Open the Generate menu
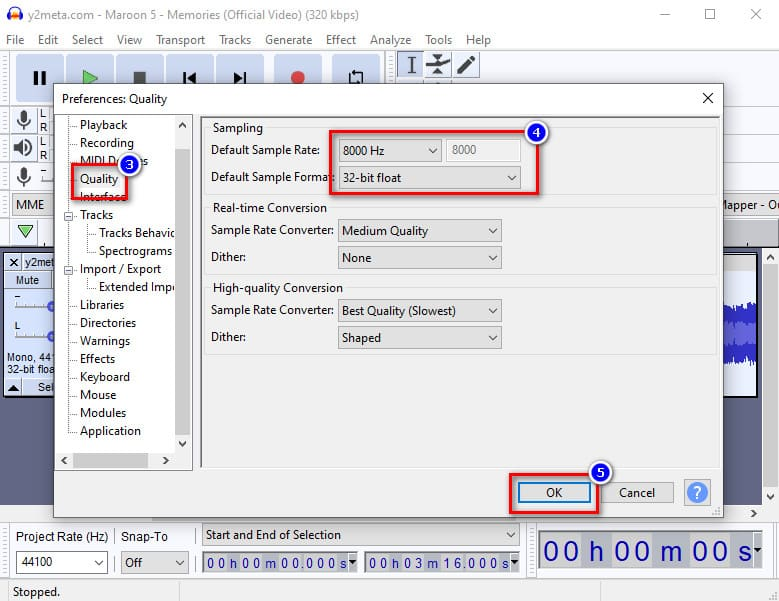The image size is (779, 601). 288,39
